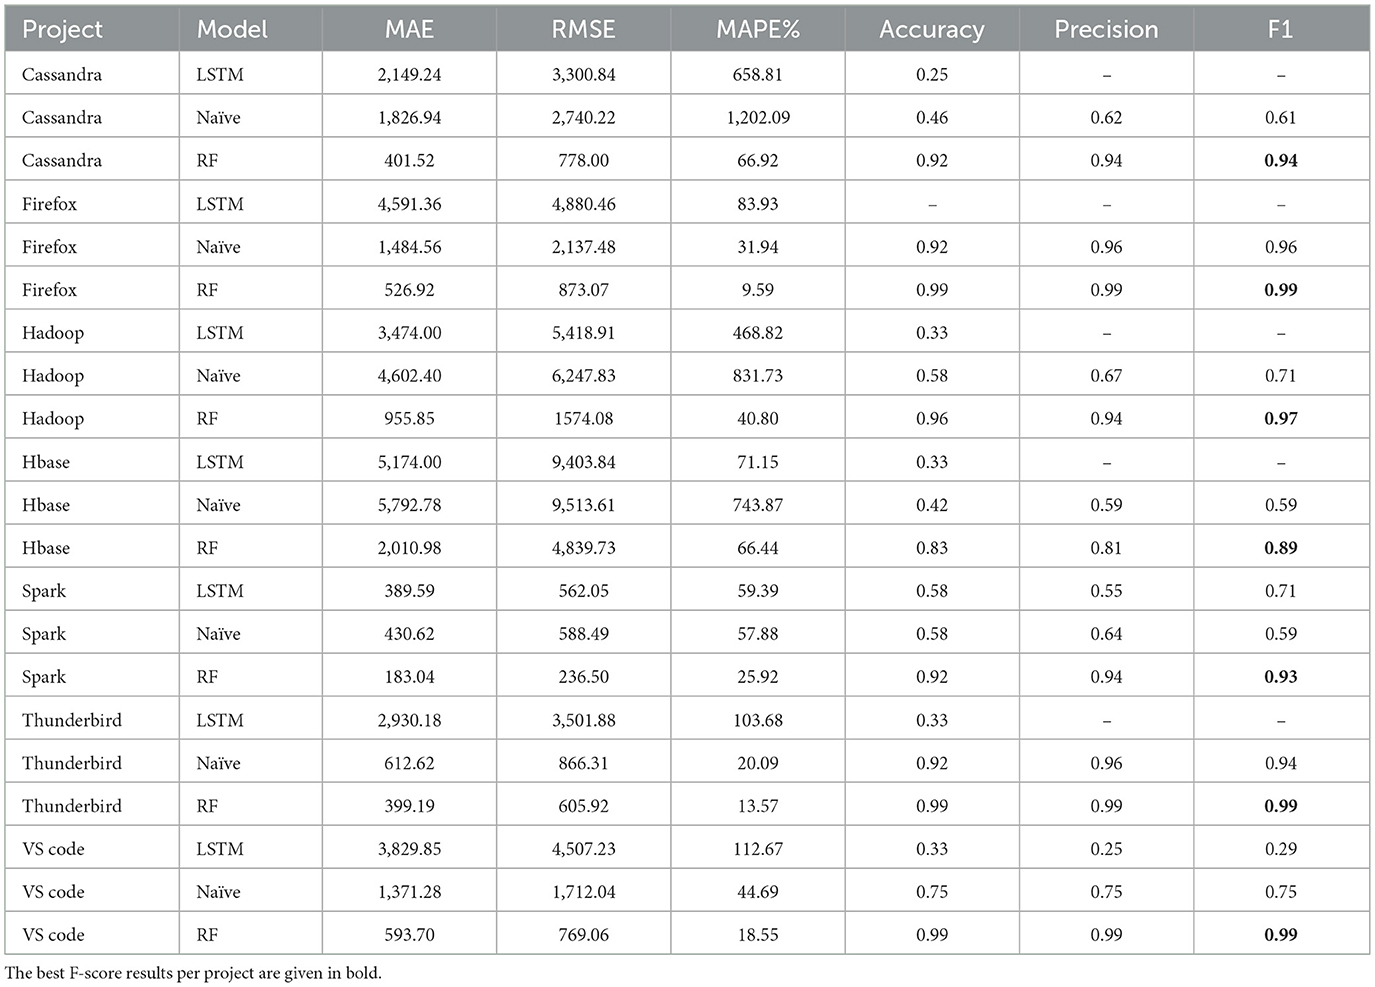Click the bold F1 value 0.89
The height and width of the screenshot is (987, 1375).
pyautogui.click(x=1280, y=548)
